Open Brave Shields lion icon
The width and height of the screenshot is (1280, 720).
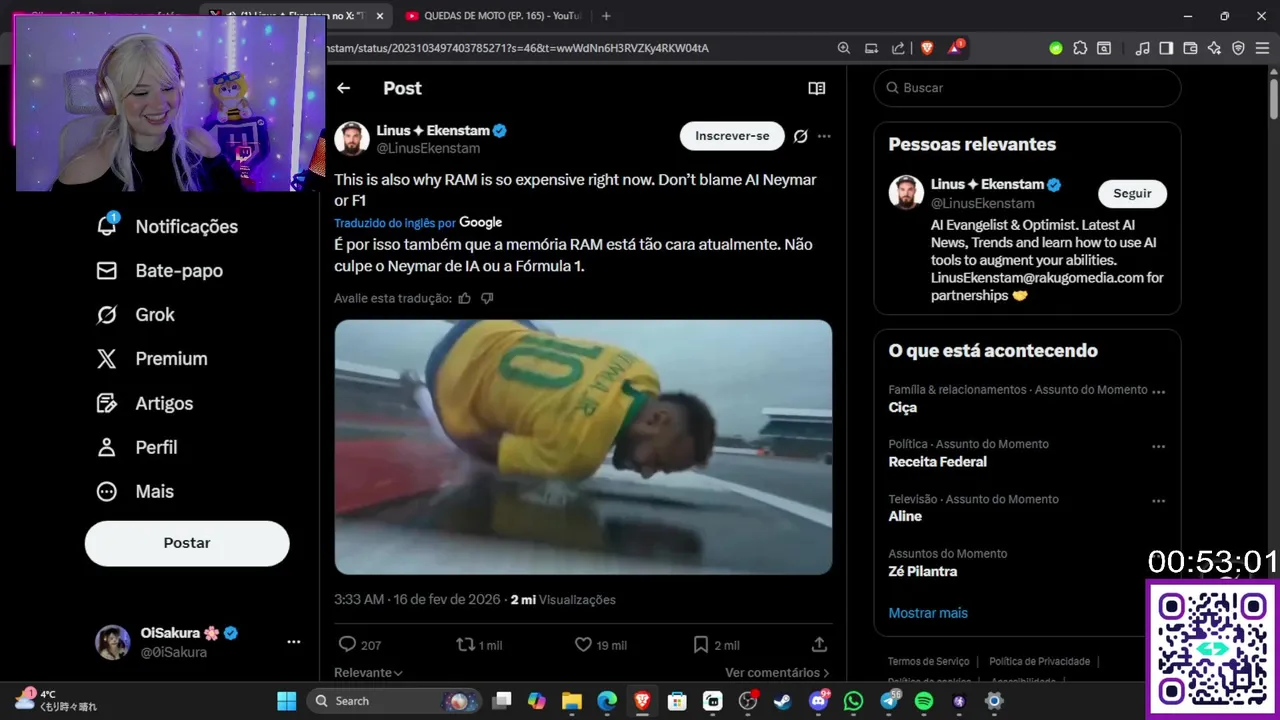(926, 48)
